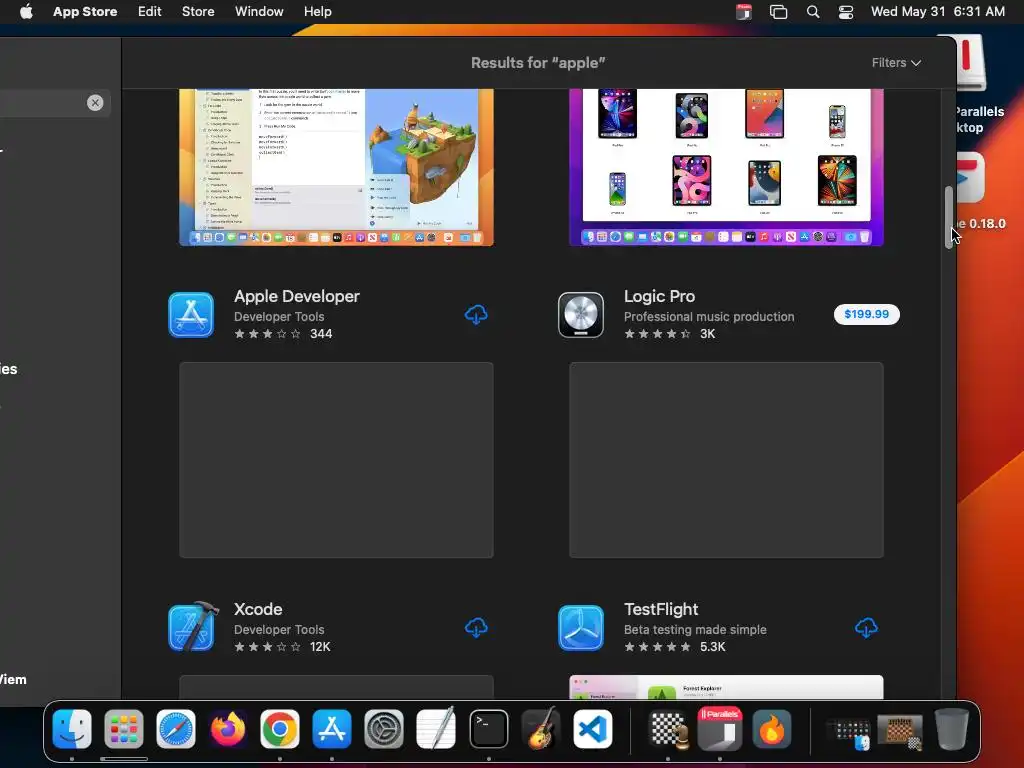Click the Results for "apple" heading
1024x768 pixels.
538,63
